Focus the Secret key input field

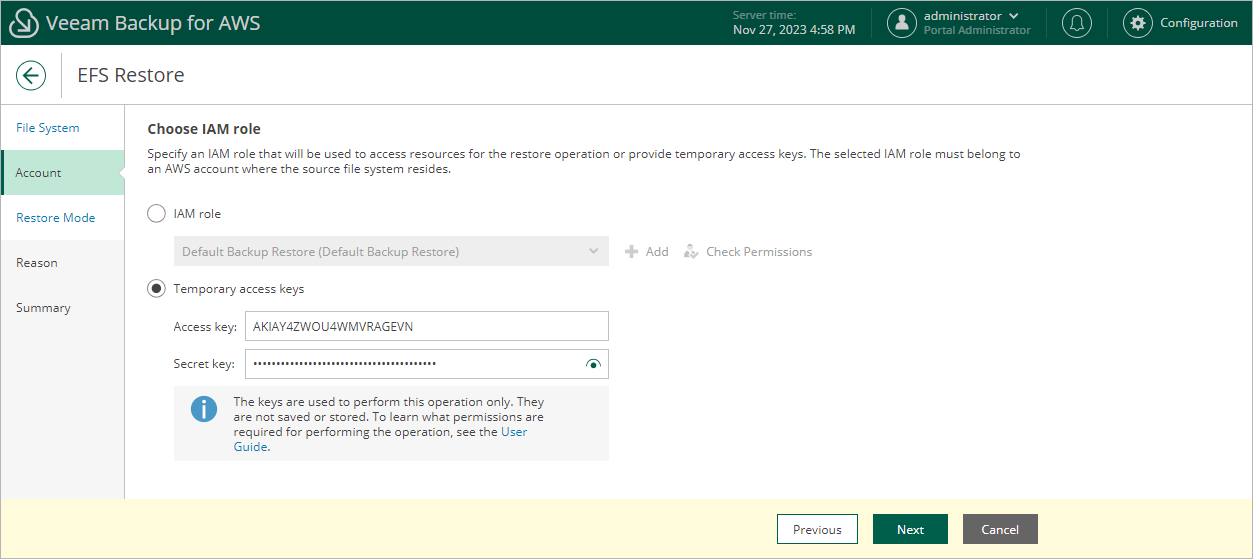tap(427, 364)
